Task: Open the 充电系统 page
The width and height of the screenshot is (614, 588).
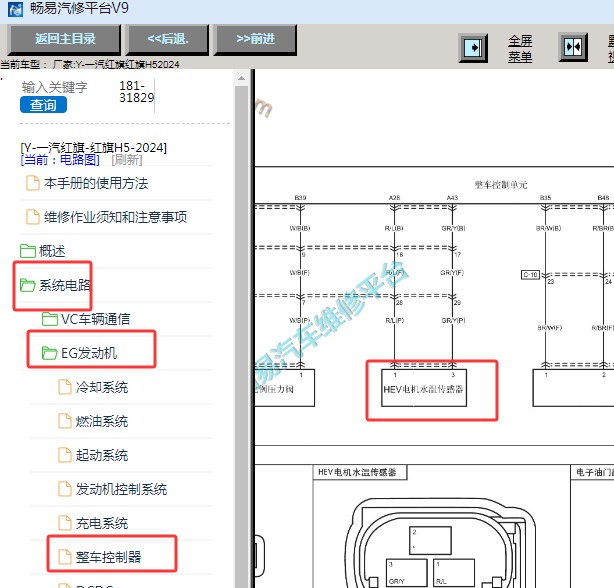Action: point(102,523)
